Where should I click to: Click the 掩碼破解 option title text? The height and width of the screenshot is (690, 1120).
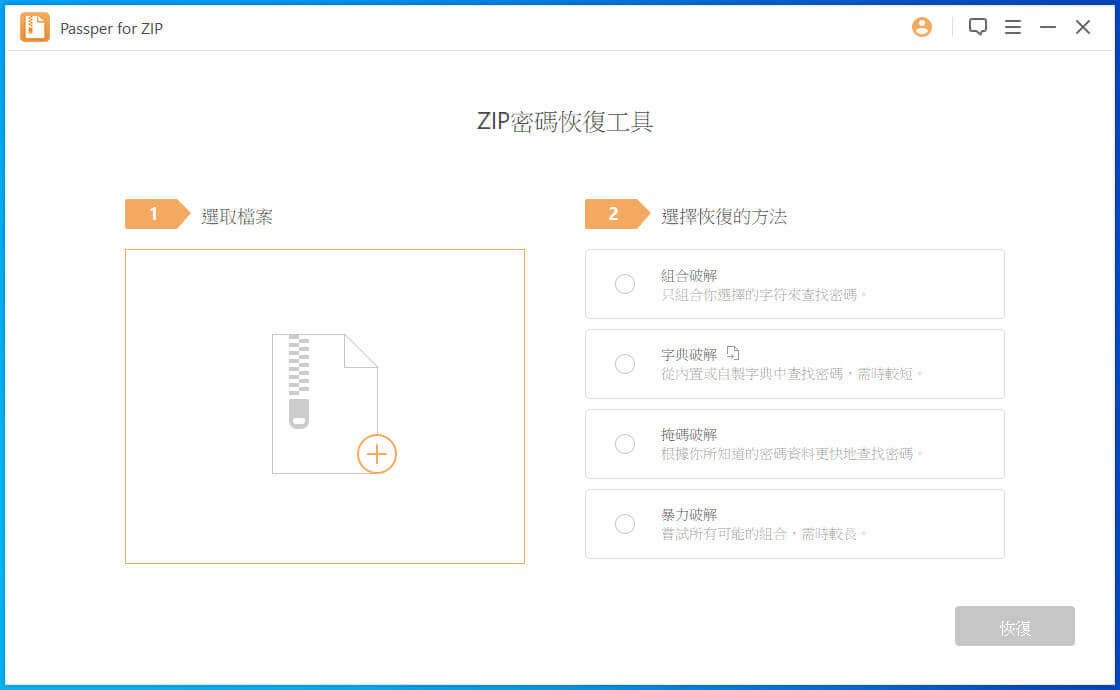tap(689, 435)
